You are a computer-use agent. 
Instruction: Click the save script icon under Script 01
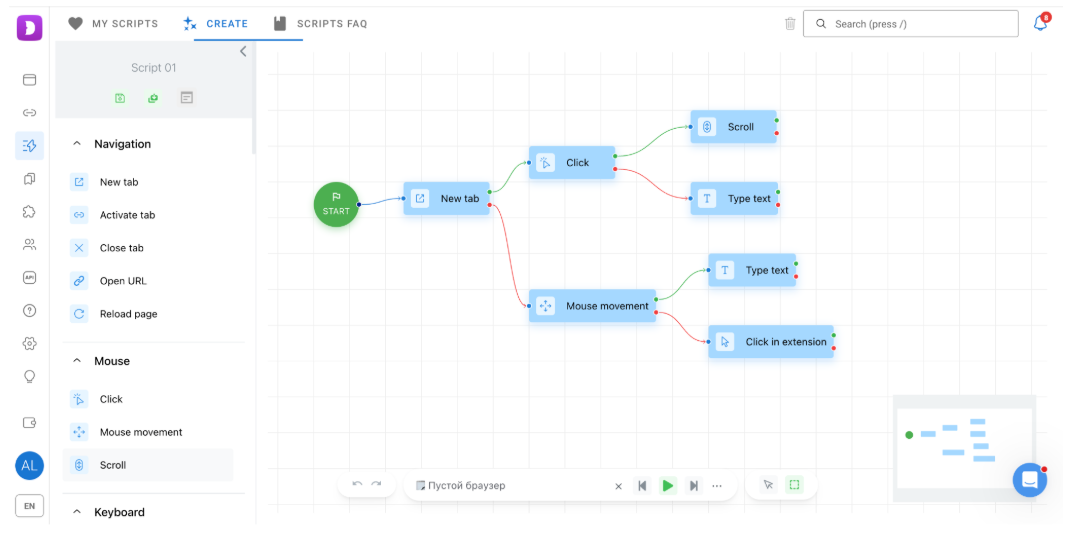click(120, 98)
